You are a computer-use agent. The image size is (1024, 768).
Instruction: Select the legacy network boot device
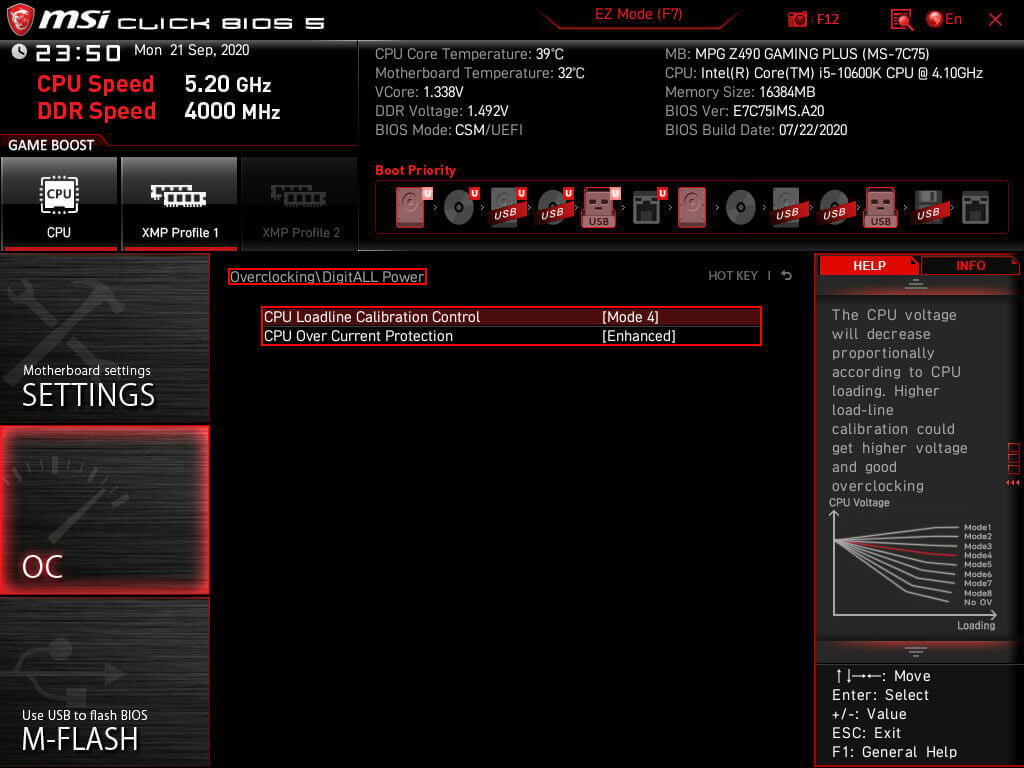(975, 208)
